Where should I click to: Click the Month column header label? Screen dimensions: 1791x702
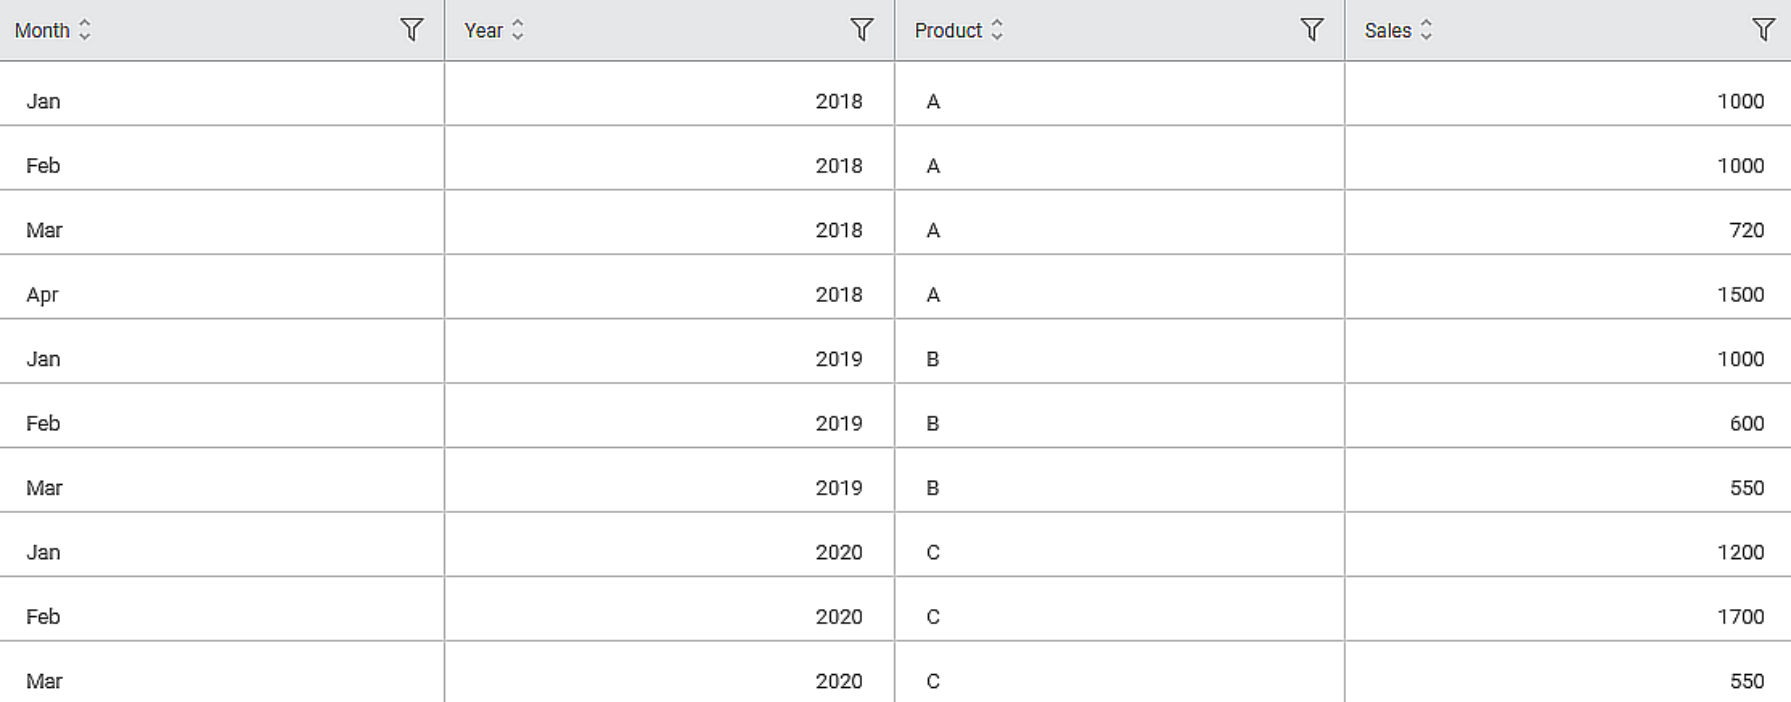(42, 31)
